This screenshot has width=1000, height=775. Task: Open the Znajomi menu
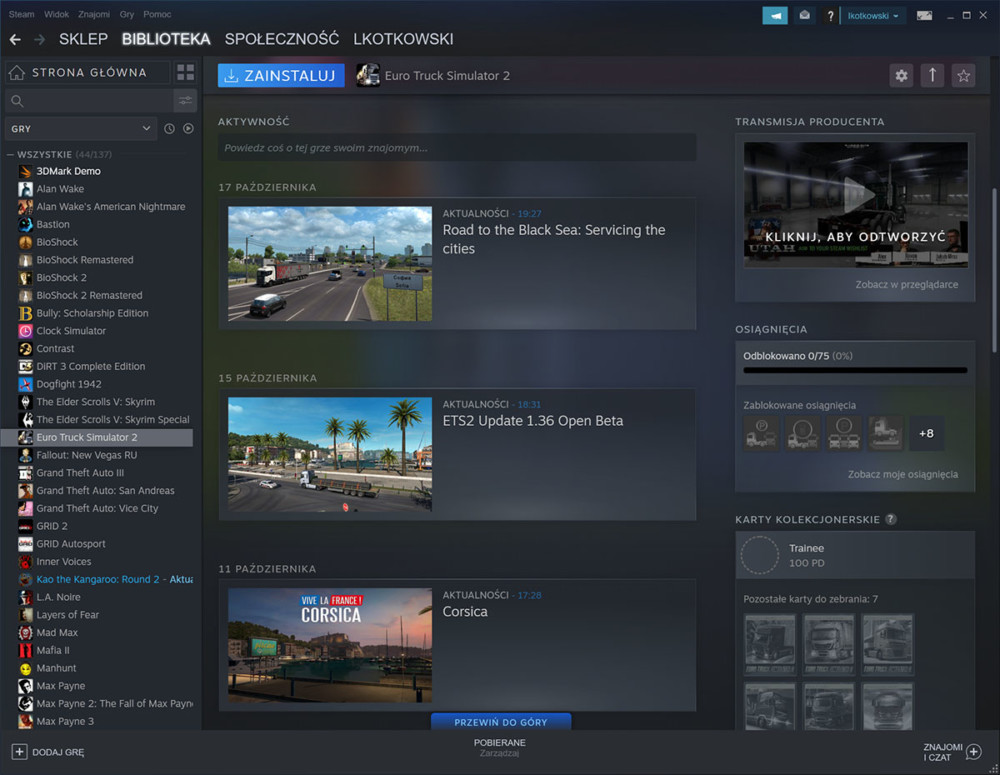94,14
